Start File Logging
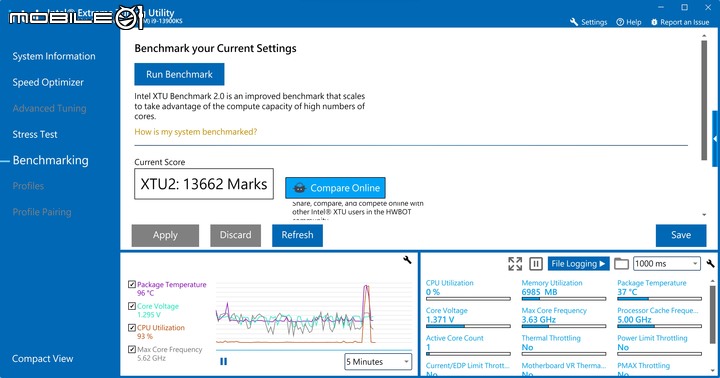The width and height of the screenshot is (720, 378). (579, 264)
